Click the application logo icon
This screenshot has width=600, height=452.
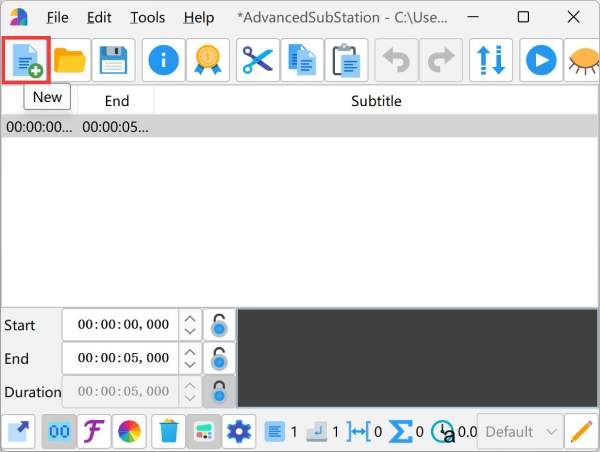(x=19, y=17)
